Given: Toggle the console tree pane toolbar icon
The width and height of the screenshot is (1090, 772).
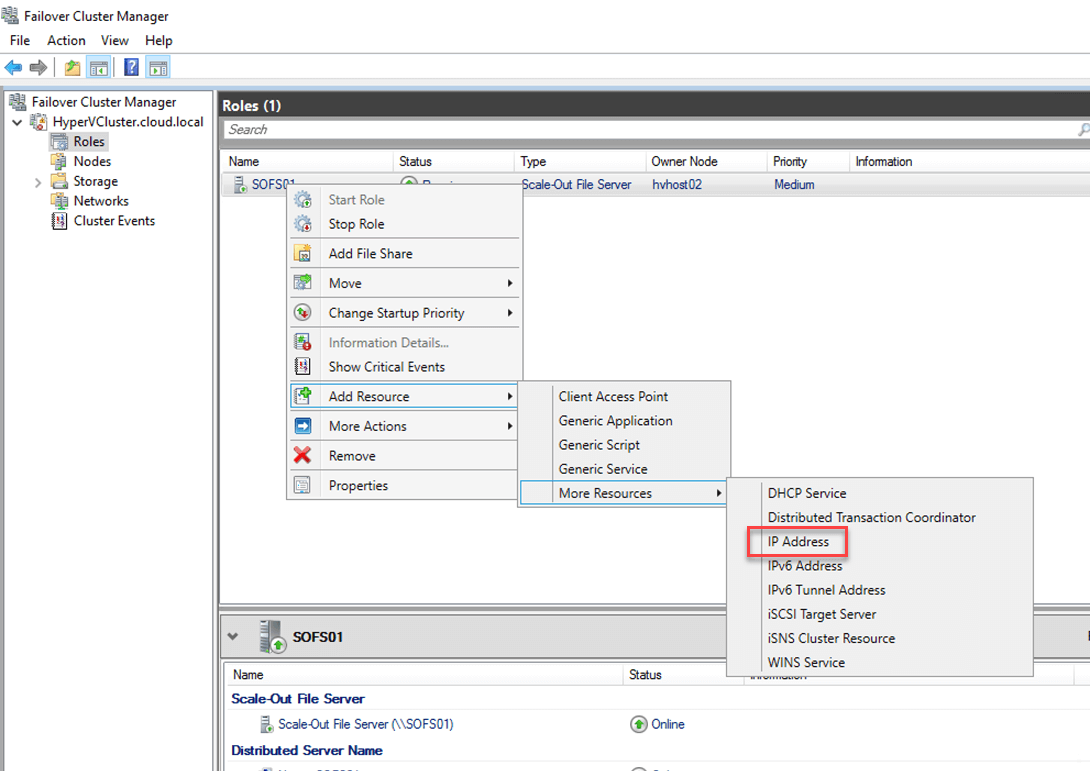Looking at the screenshot, I should (99, 67).
